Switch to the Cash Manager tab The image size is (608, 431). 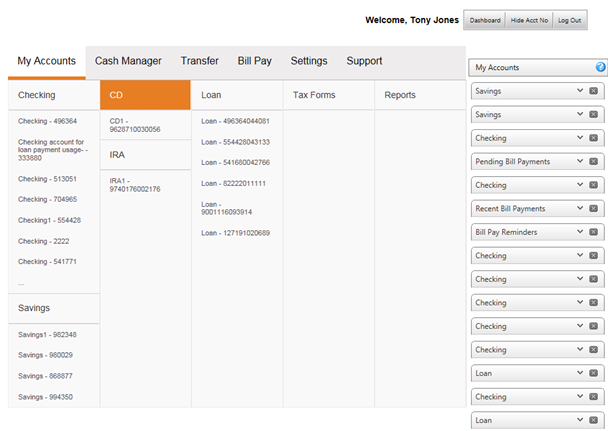128,61
